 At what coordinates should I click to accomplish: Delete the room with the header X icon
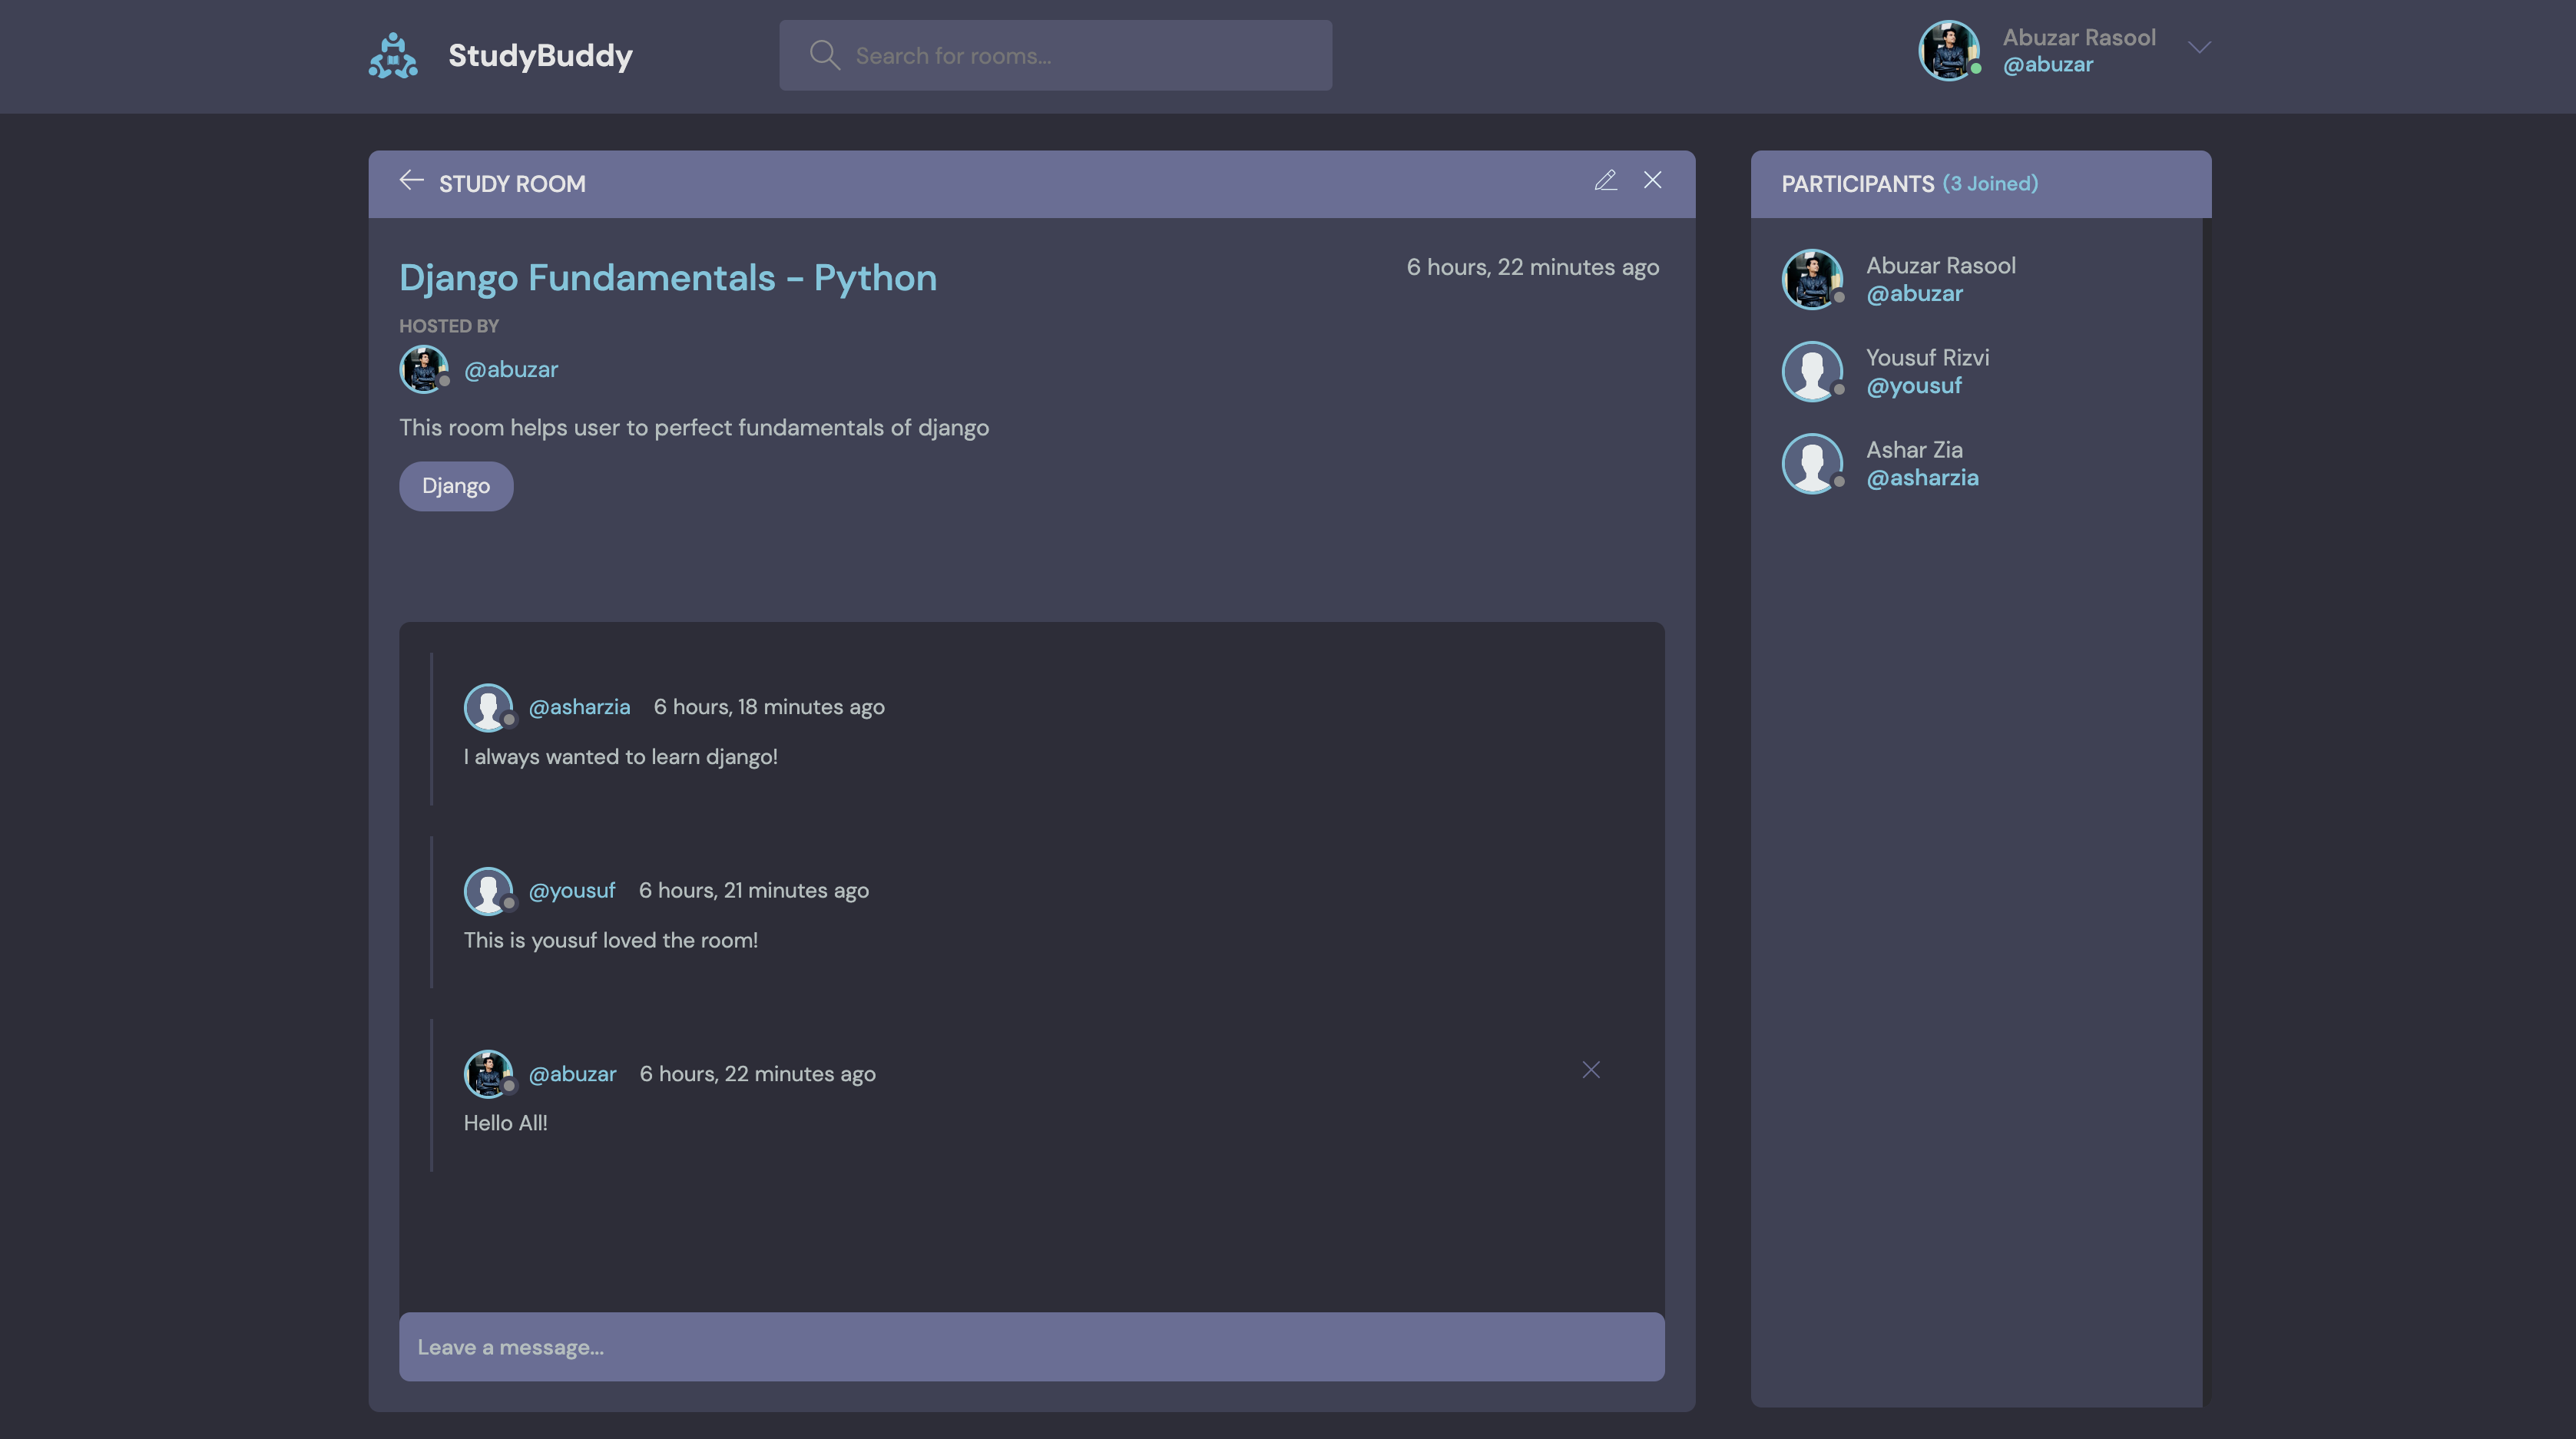1652,181
